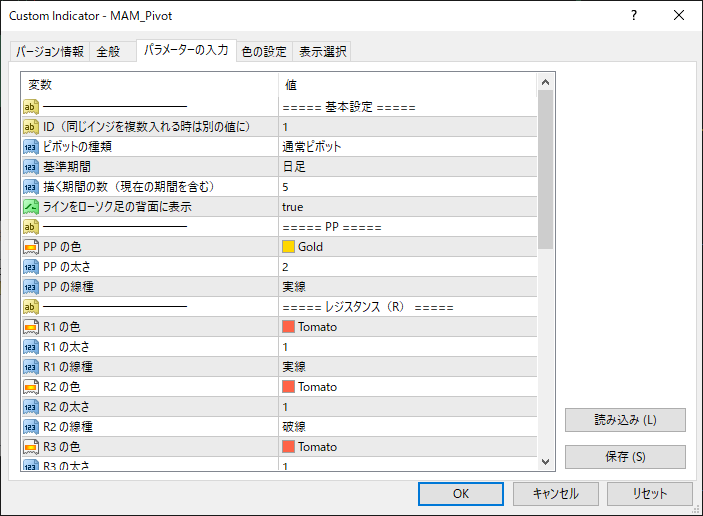Click the 123 icon beside R2 の線種
Image resolution: width=703 pixels, height=516 pixels.
pos(31,427)
